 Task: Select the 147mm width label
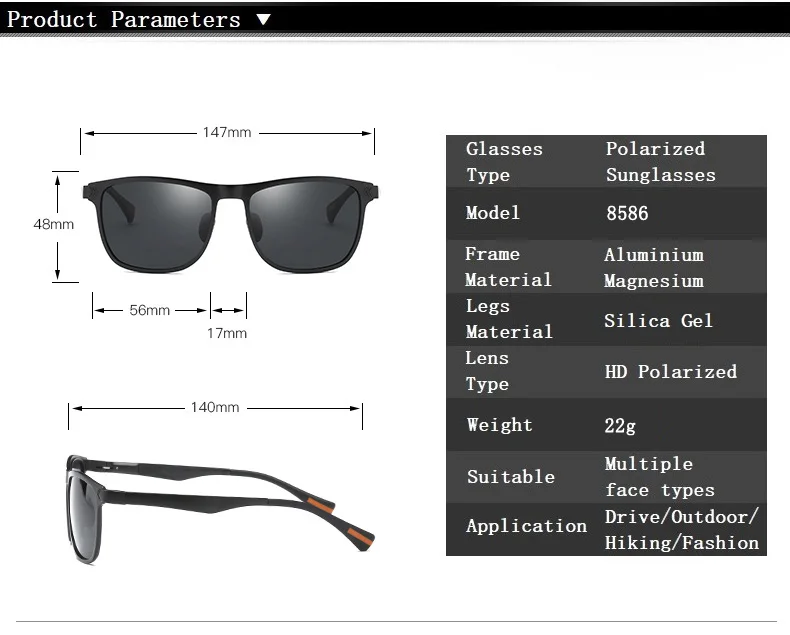click(x=227, y=133)
